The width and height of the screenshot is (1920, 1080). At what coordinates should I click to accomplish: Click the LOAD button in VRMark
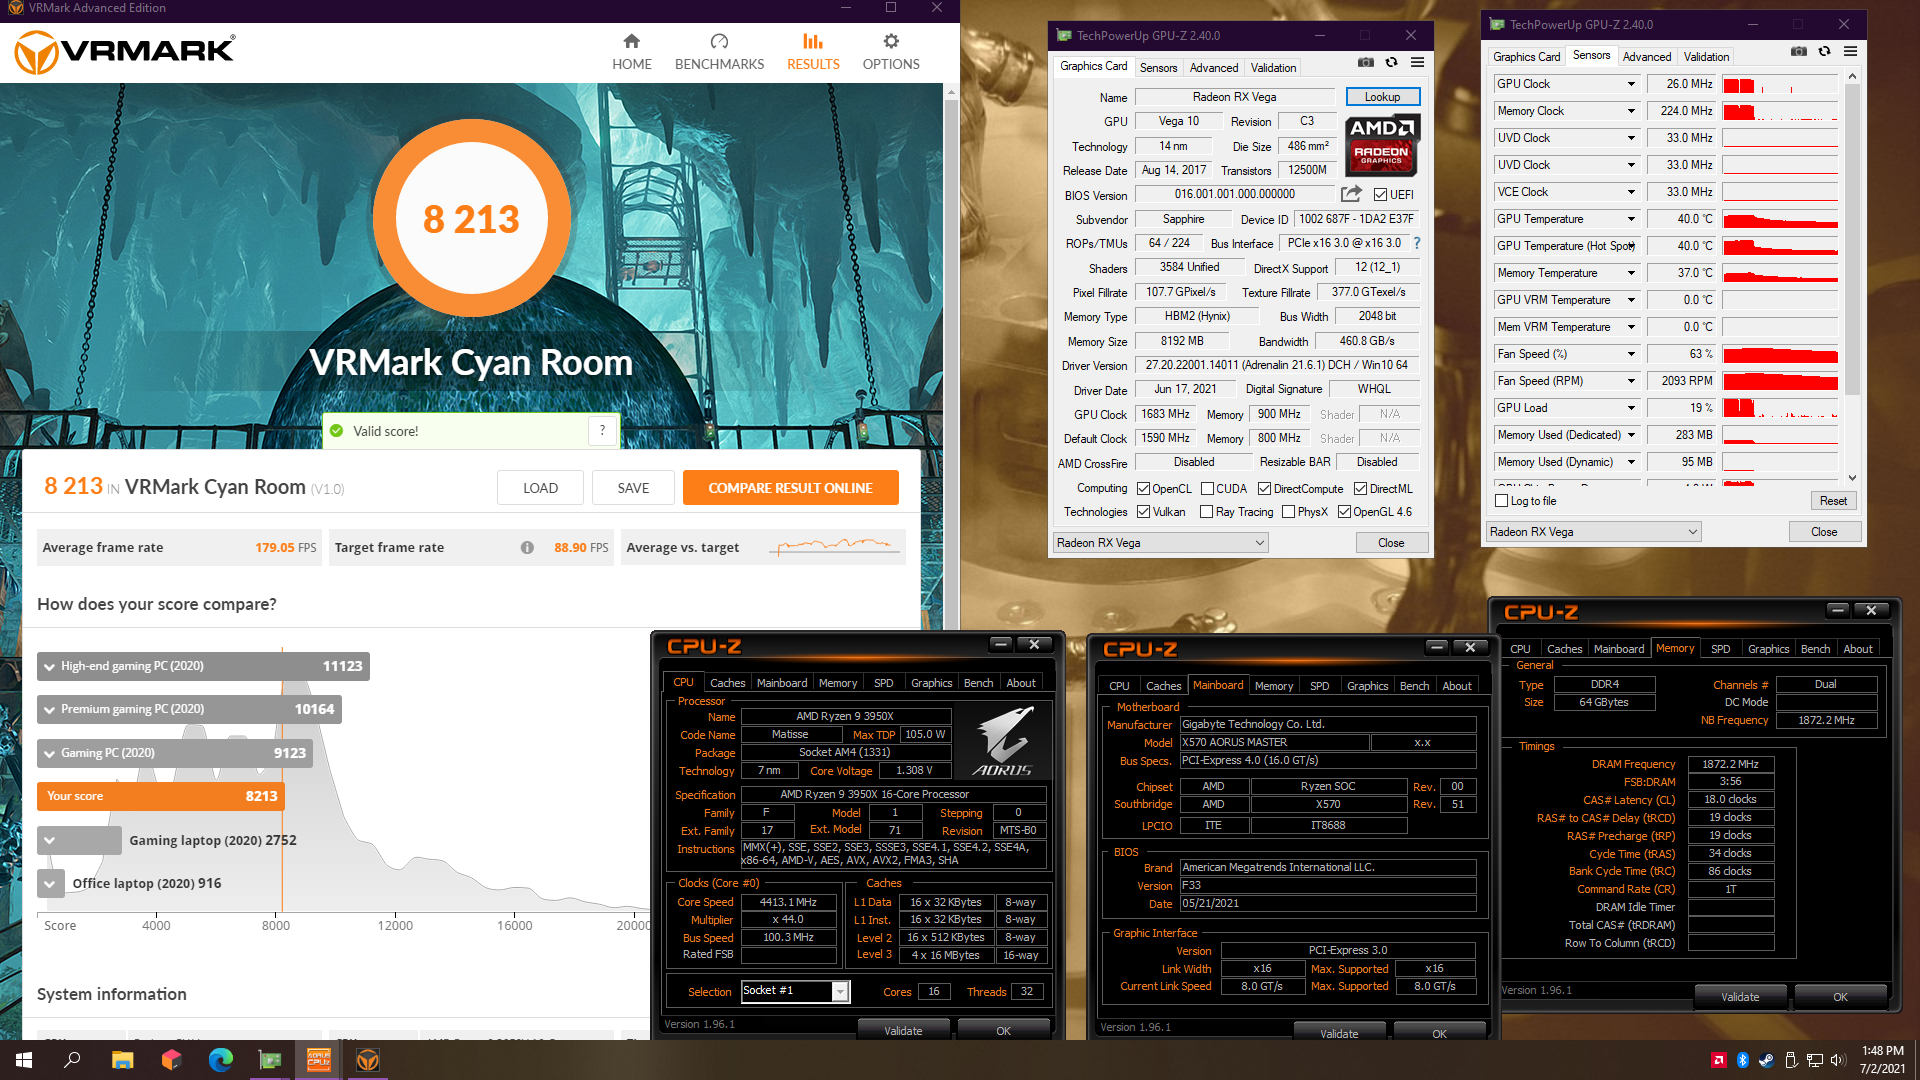tap(540, 488)
